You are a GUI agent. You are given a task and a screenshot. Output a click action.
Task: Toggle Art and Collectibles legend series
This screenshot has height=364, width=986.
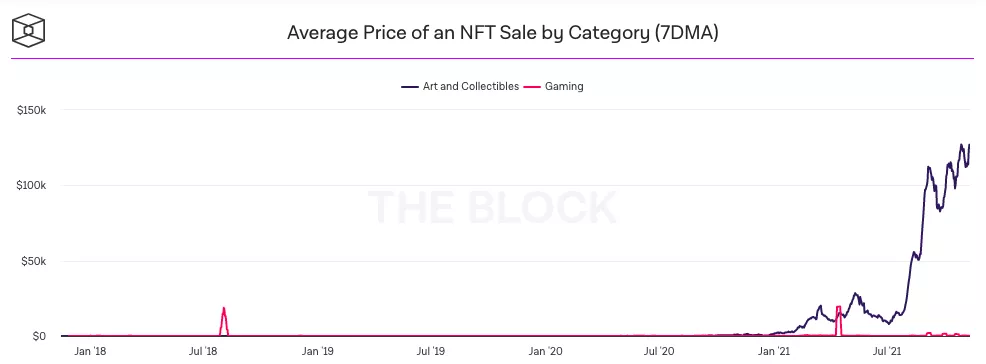(460, 86)
